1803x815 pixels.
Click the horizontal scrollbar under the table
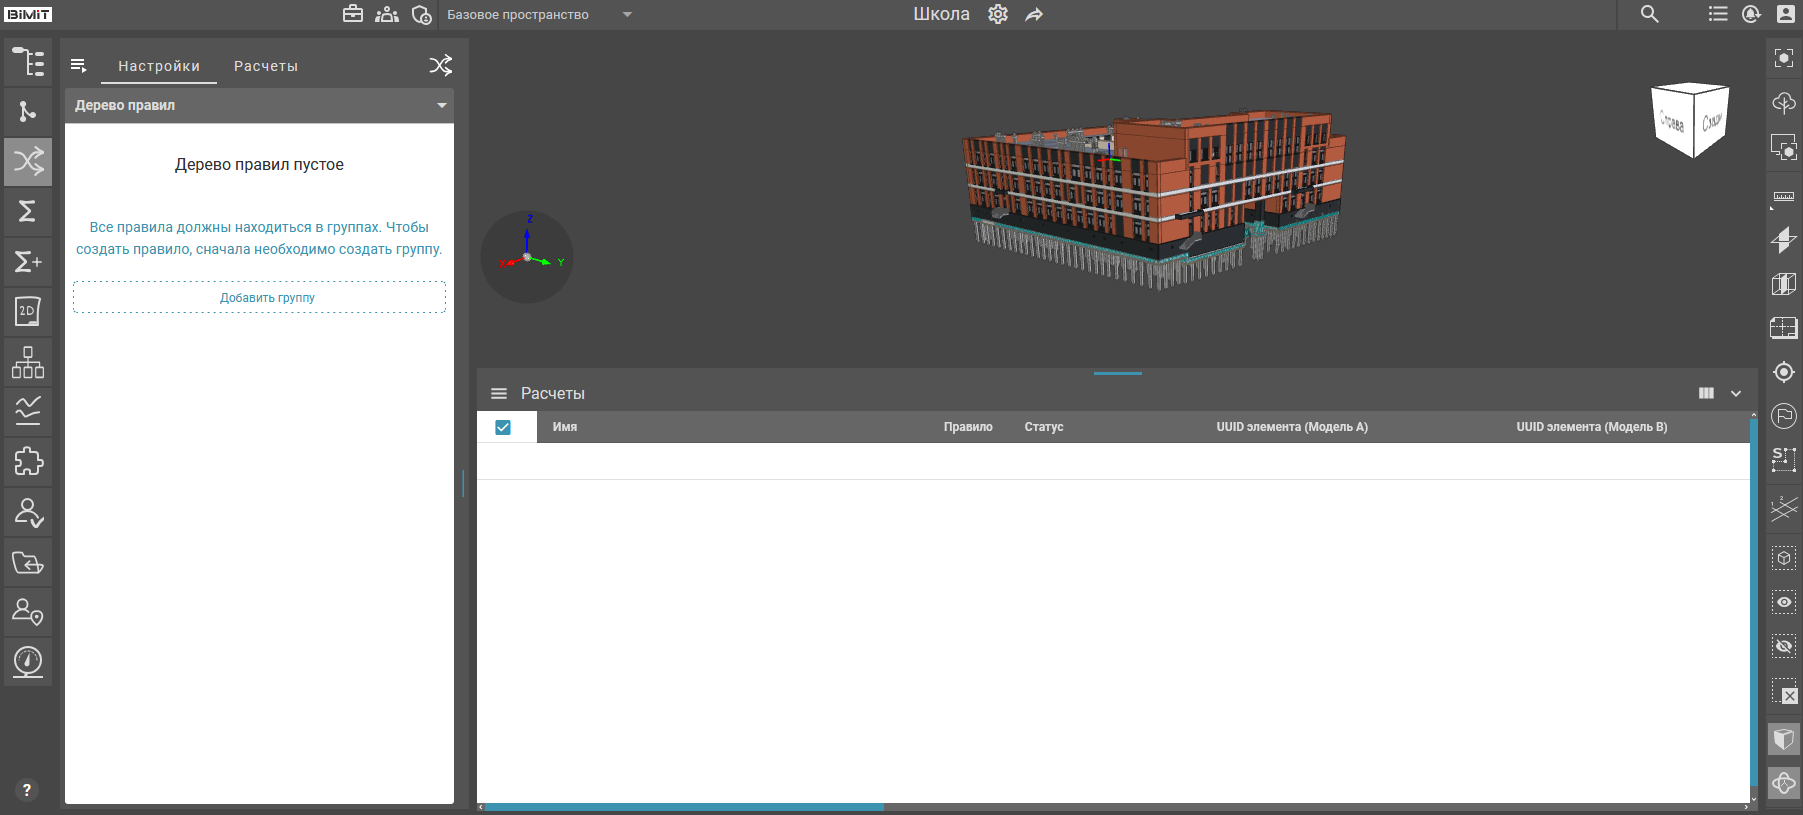point(684,807)
